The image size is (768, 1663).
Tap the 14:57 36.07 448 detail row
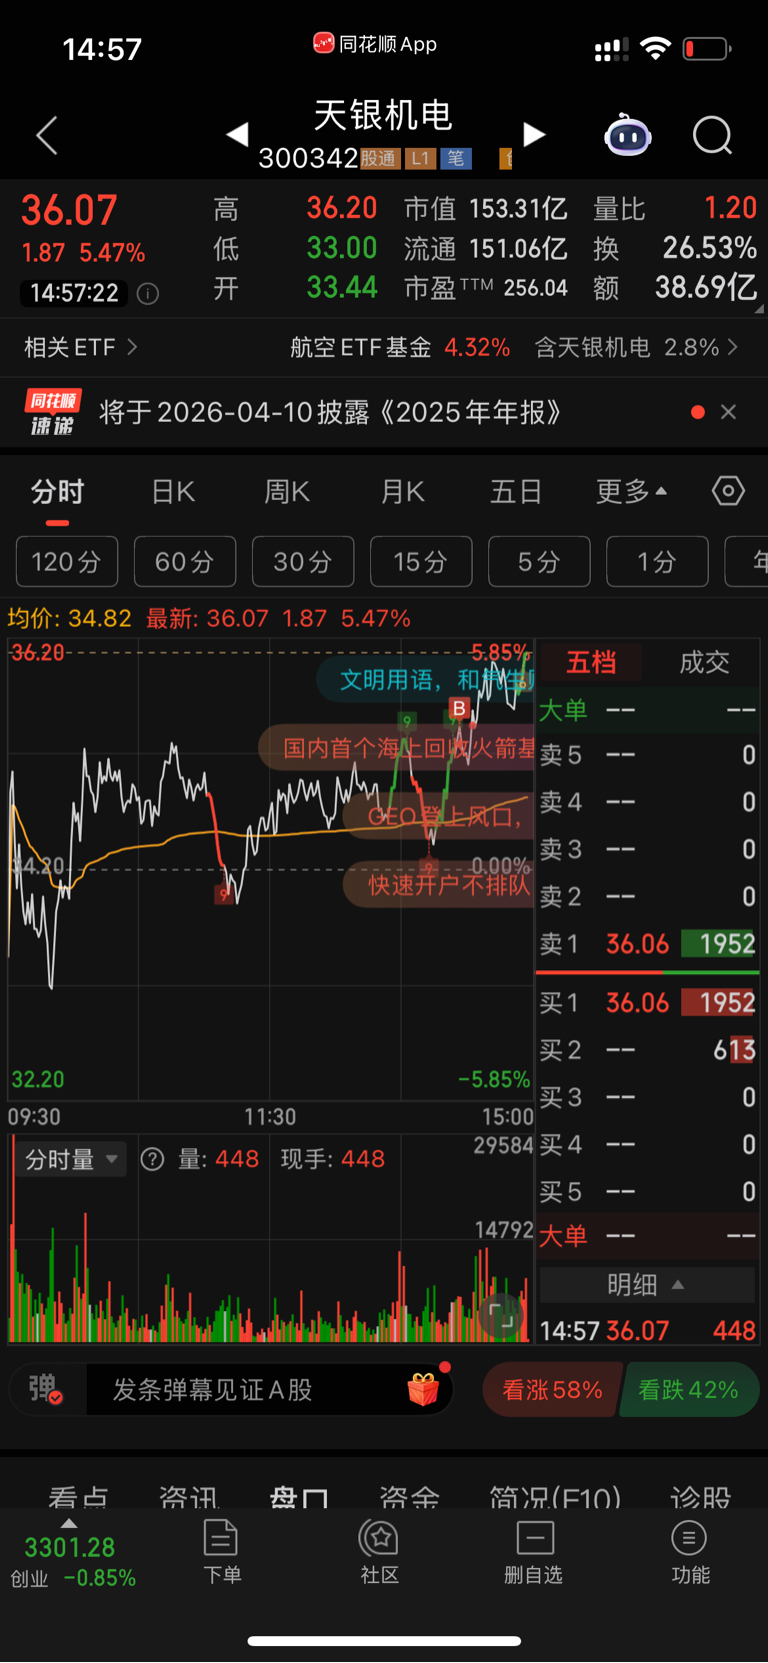tap(648, 1330)
